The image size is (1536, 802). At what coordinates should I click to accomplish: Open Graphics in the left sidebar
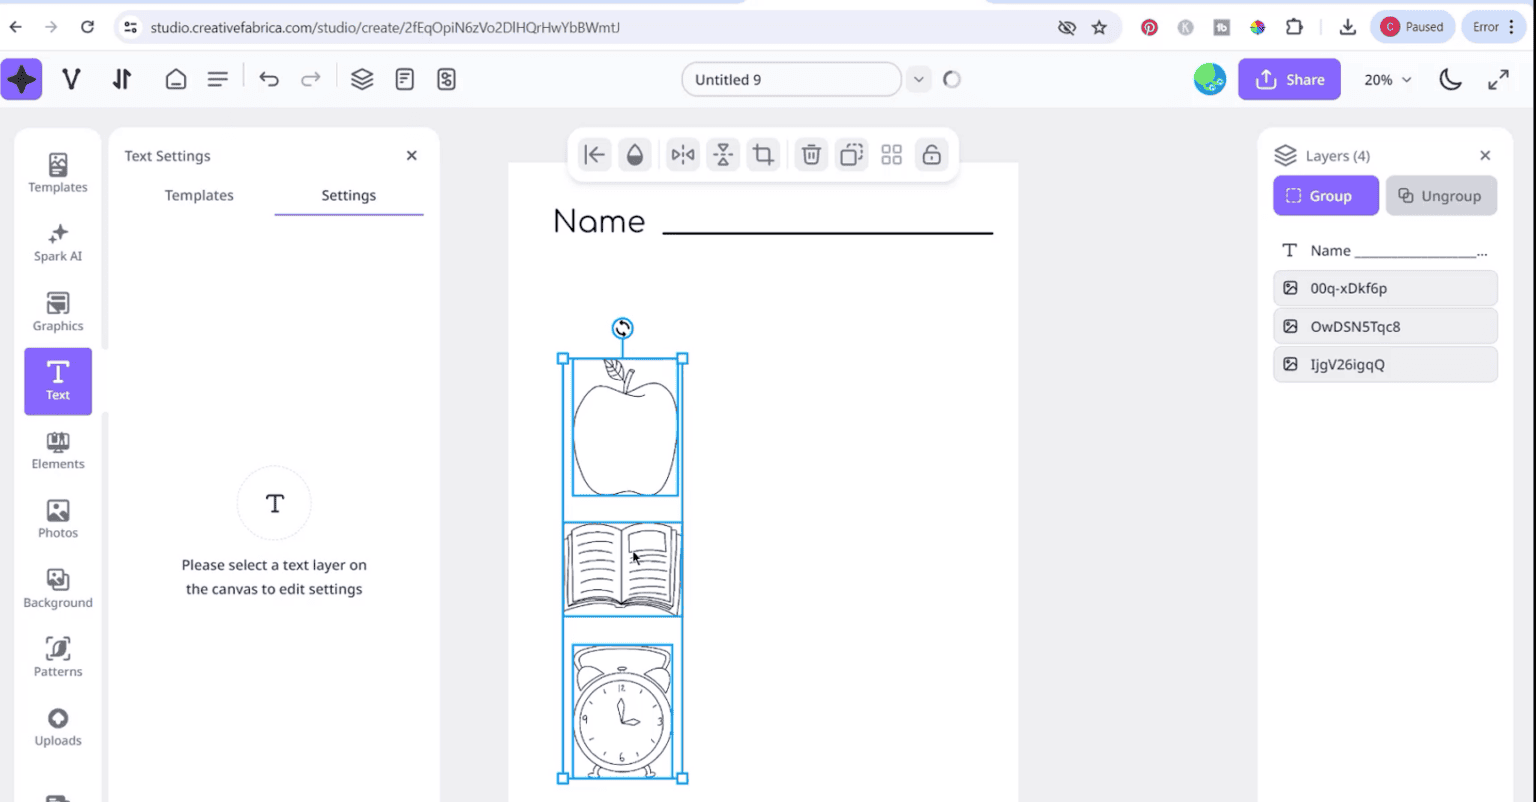pos(58,312)
